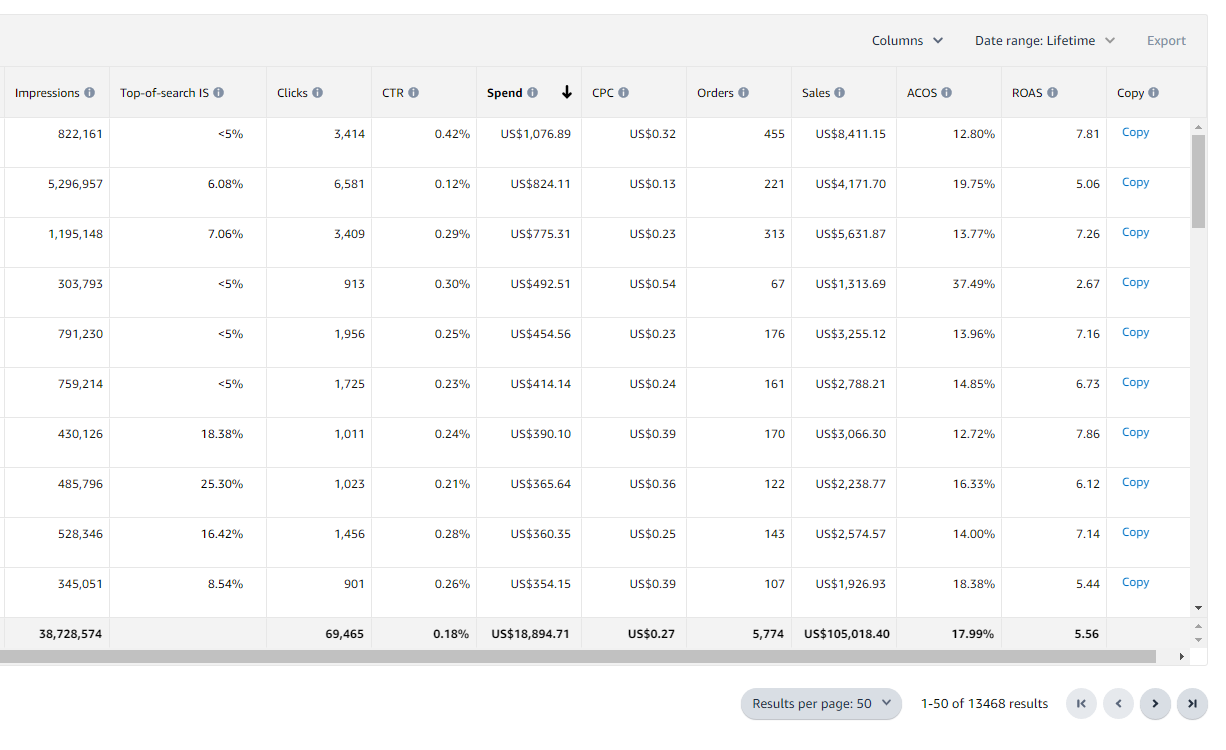Click the 1-50 of 13468 results text
The image size is (1226, 750).
pyautogui.click(x=984, y=704)
